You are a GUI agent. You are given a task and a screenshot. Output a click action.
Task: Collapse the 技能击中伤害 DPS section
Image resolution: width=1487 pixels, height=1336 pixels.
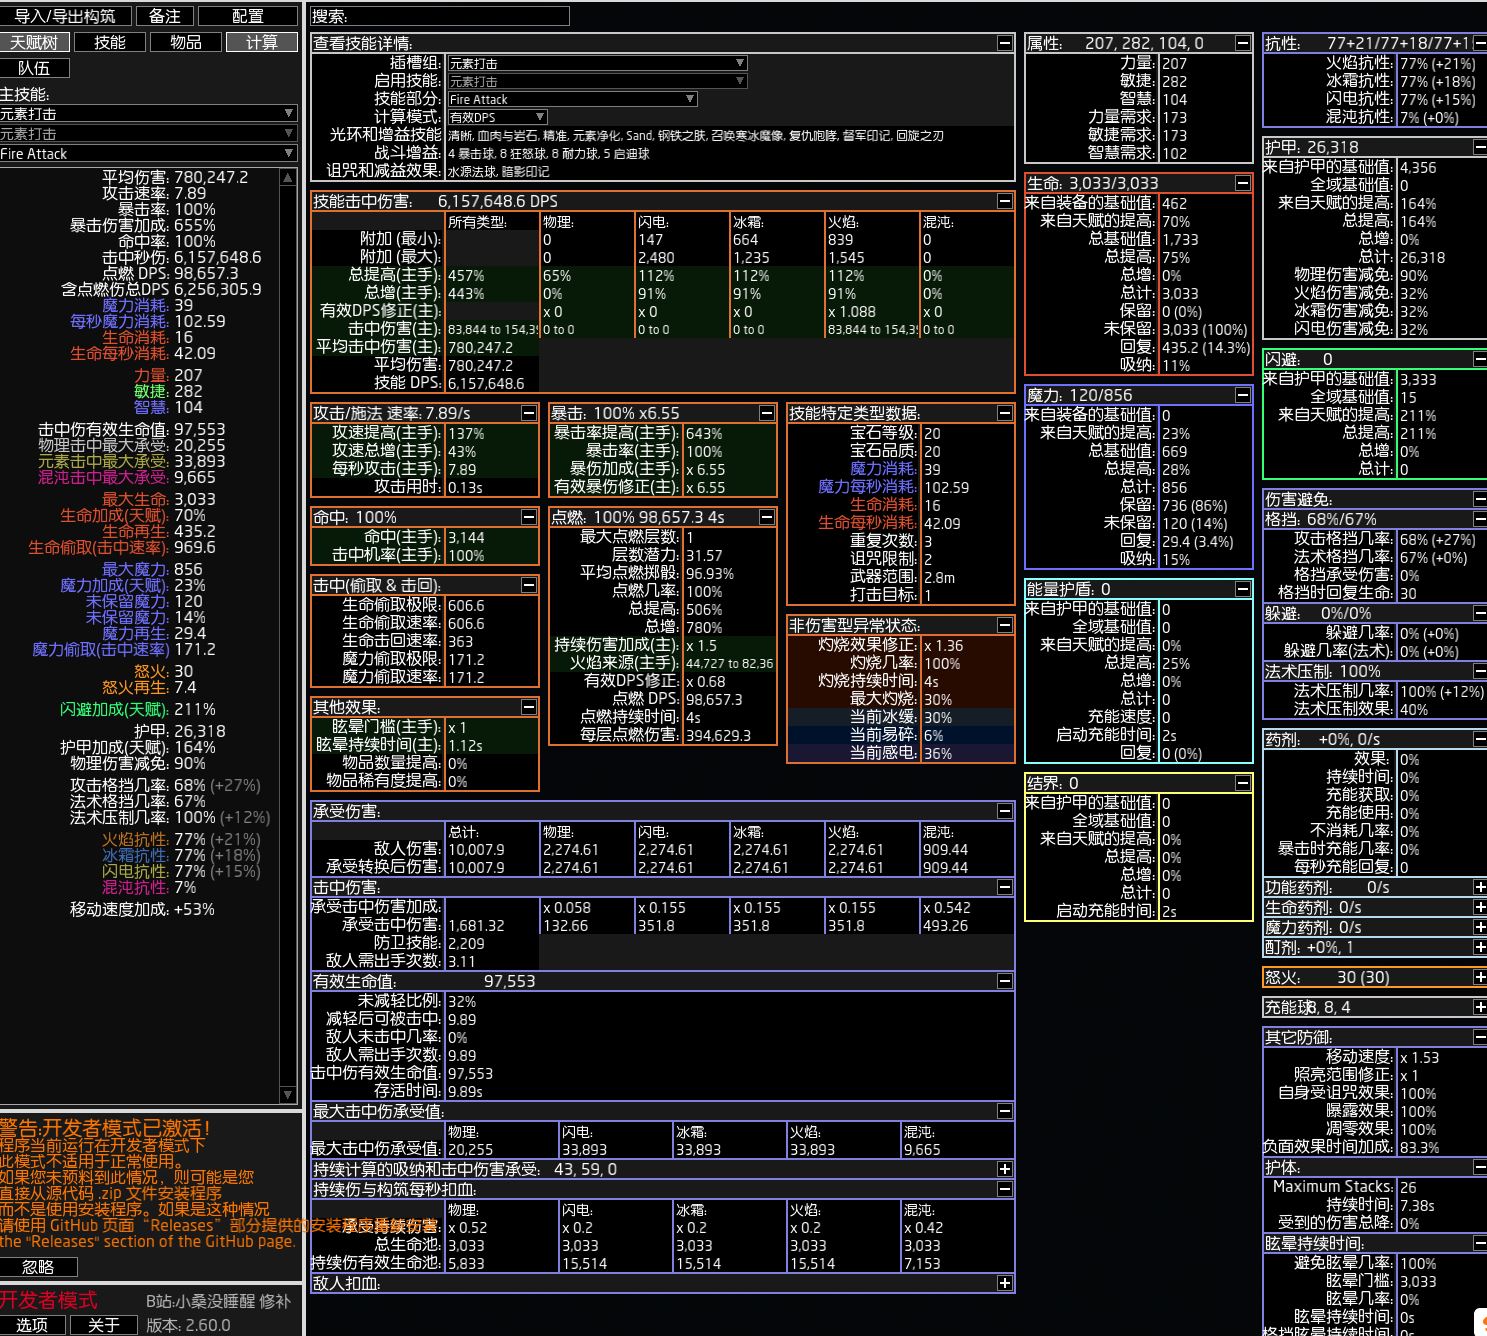tap(1004, 201)
